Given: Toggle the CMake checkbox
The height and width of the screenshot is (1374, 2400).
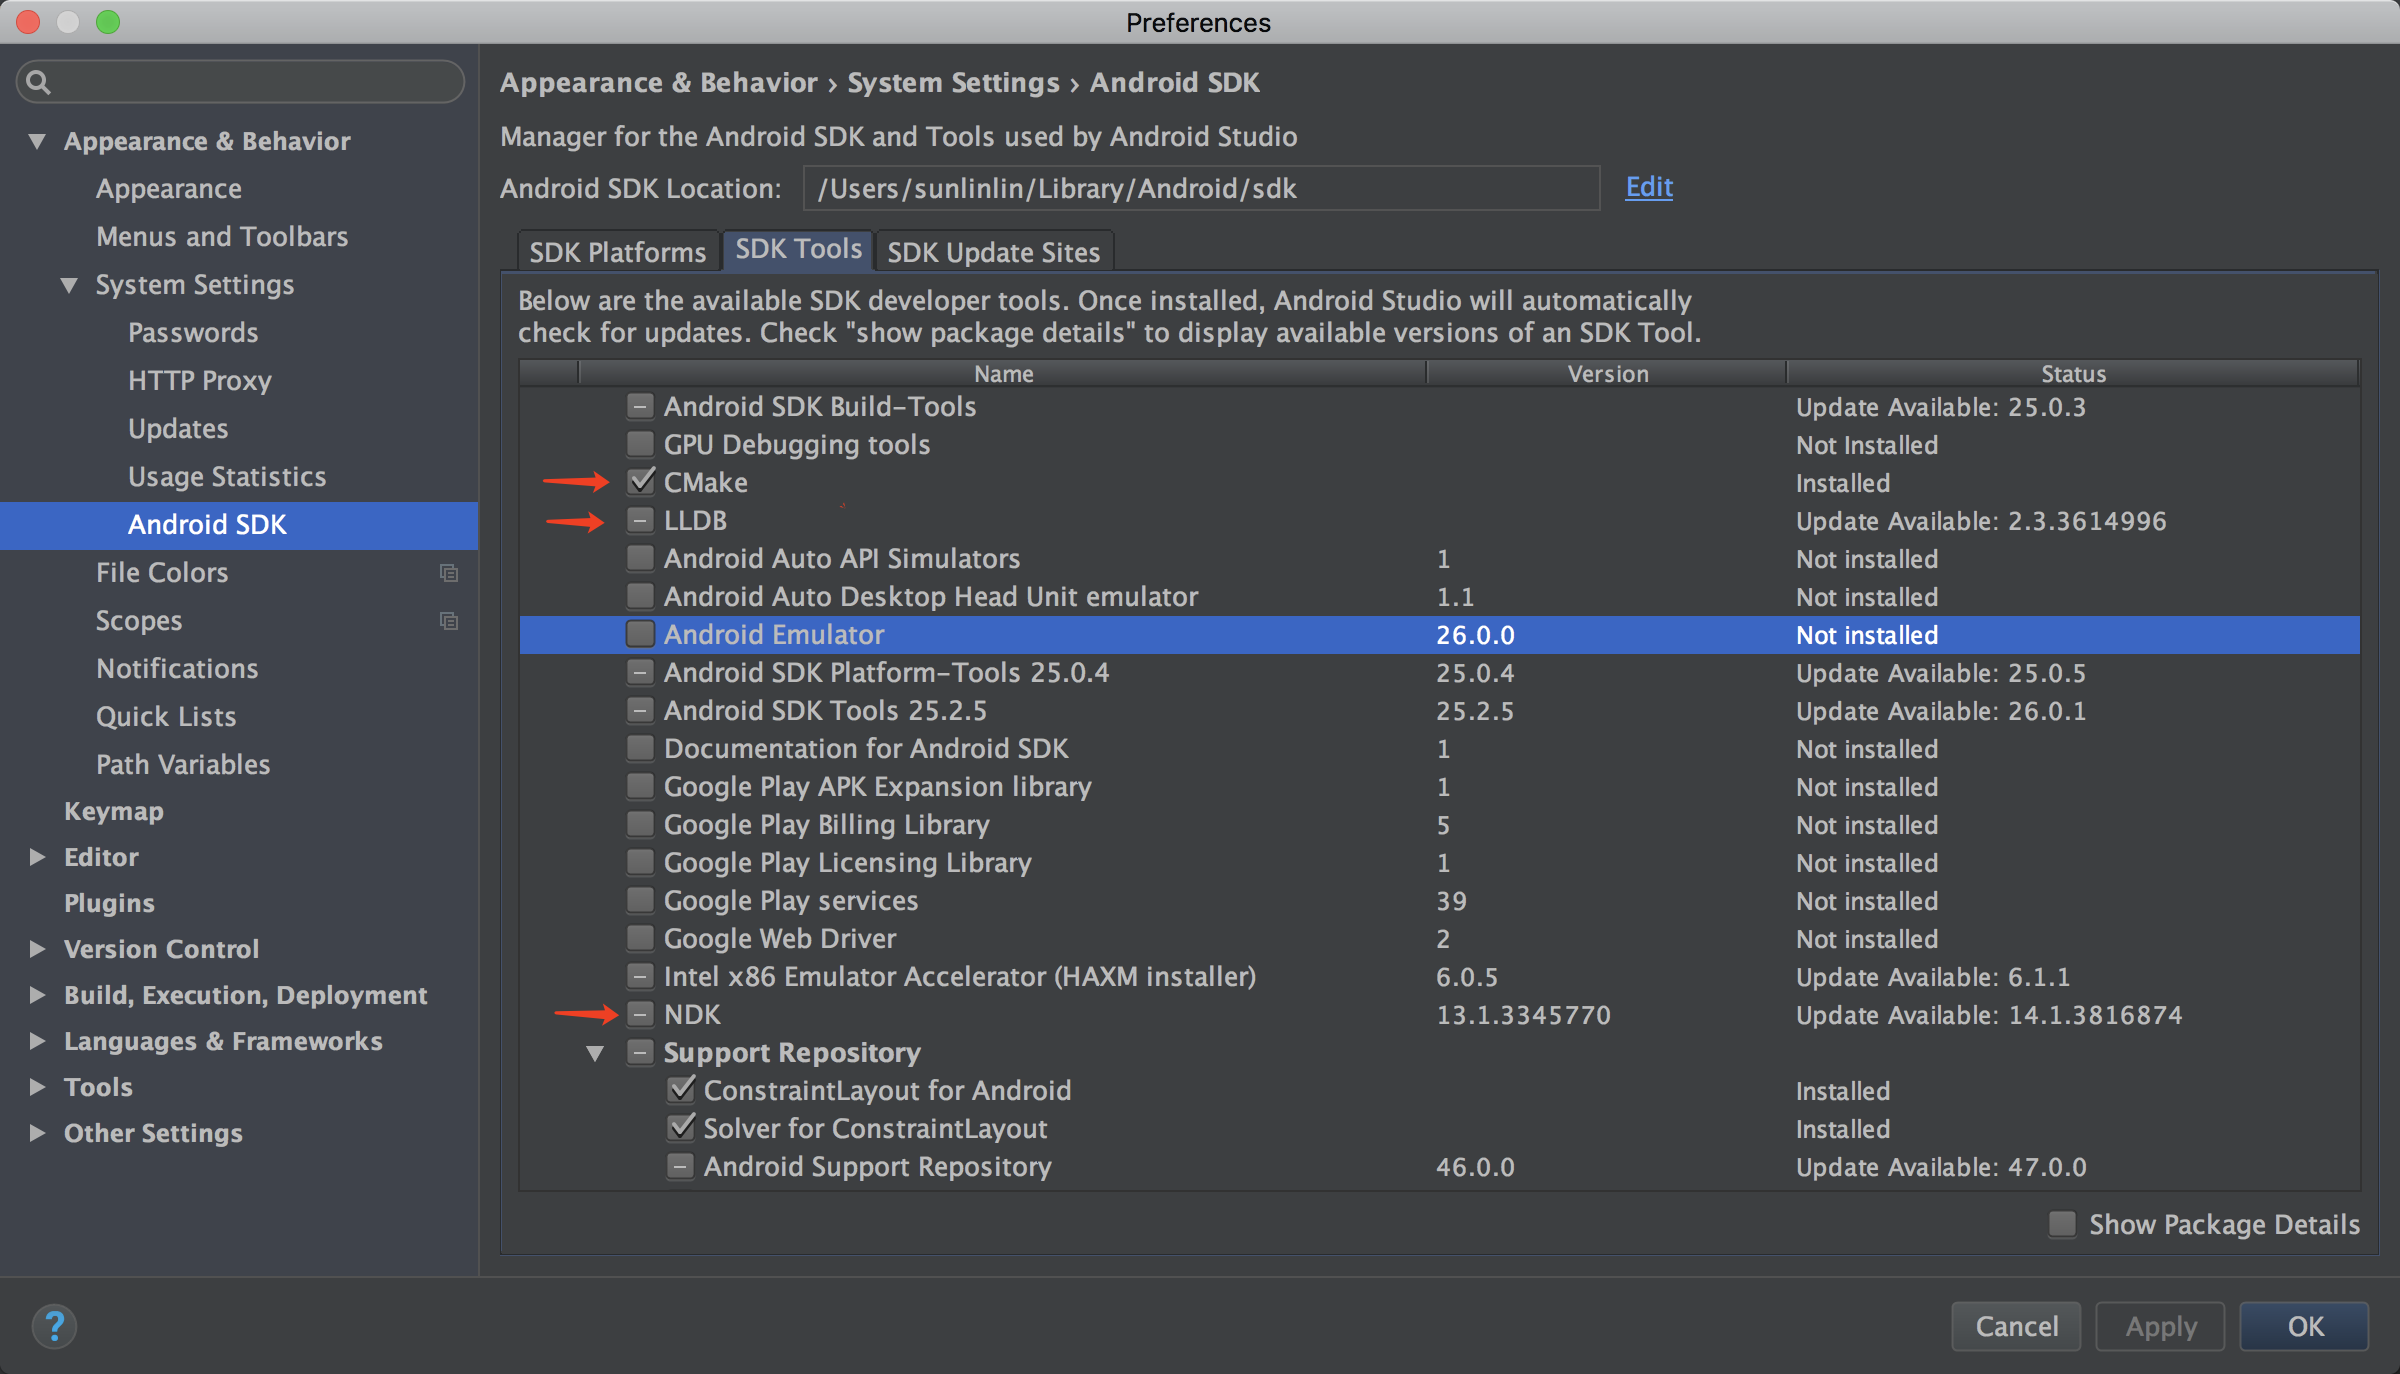Looking at the screenshot, I should [640, 482].
